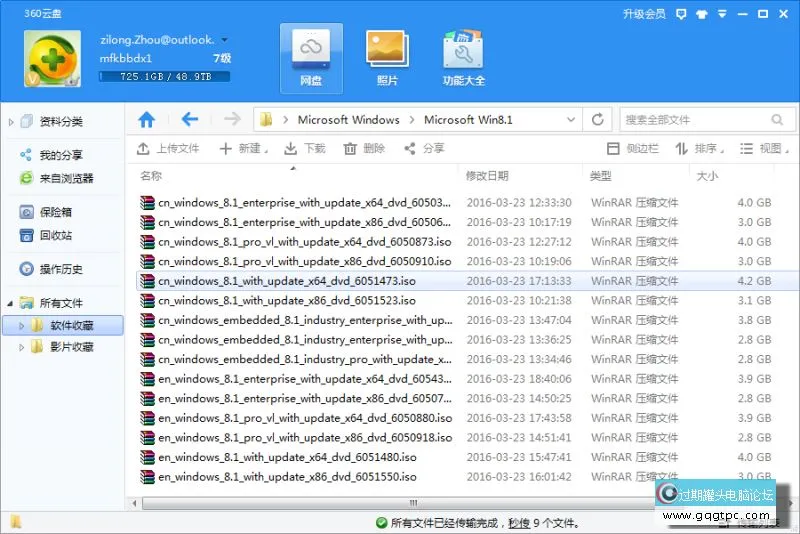The width and height of the screenshot is (800, 534).
Task: Open the 新建 create dropdown
Action: [x=244, y=148]
